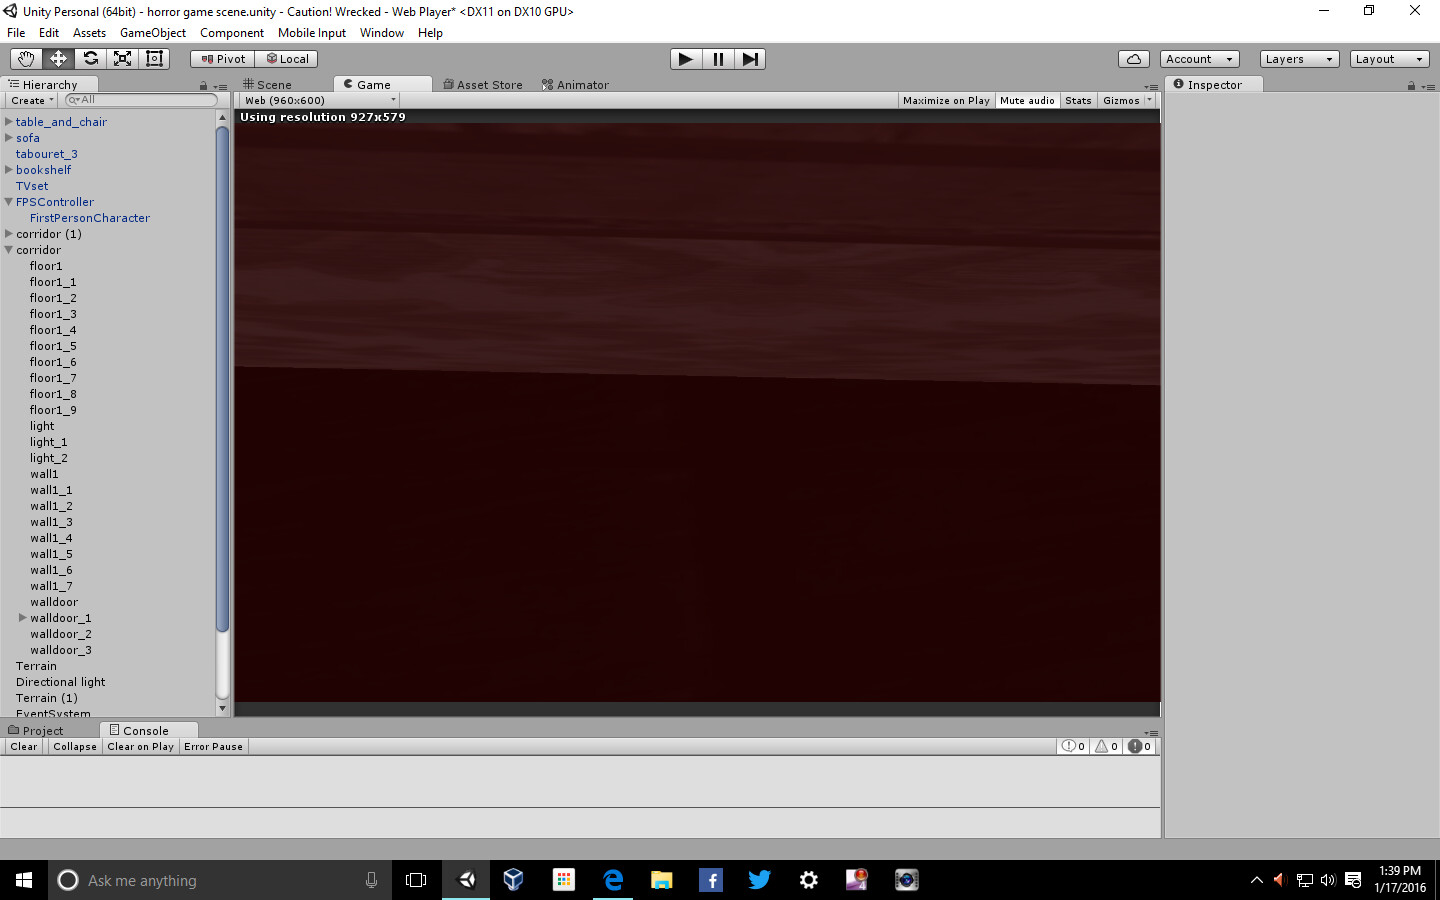Open Unity Cloud services panel
Image resolution: width=1440 pixels, height=900 pixels.
tap(1133, 58)
